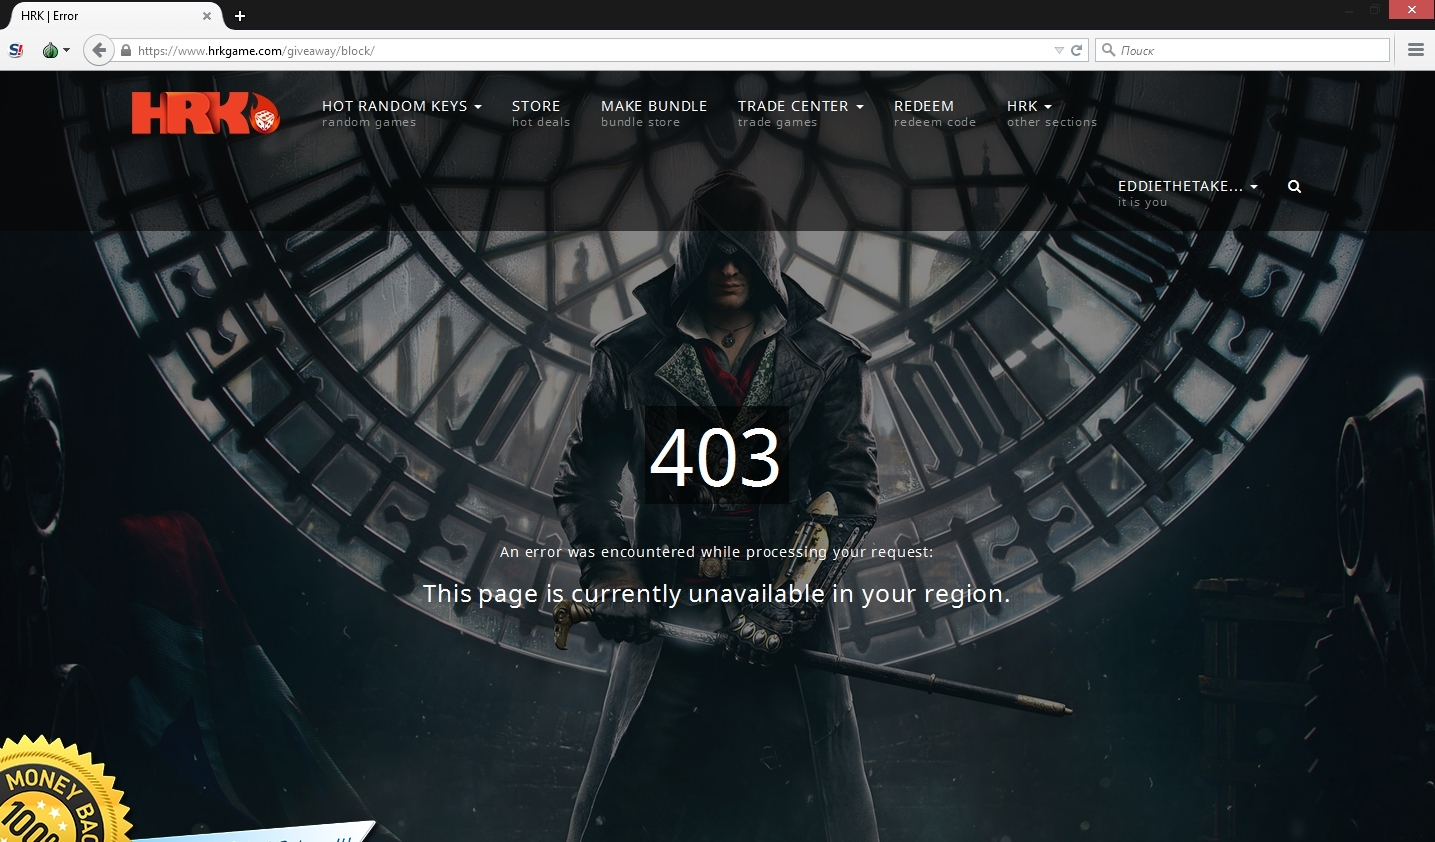Click the 403 error code text
1435x842 pixels.
tap(715, 456)
